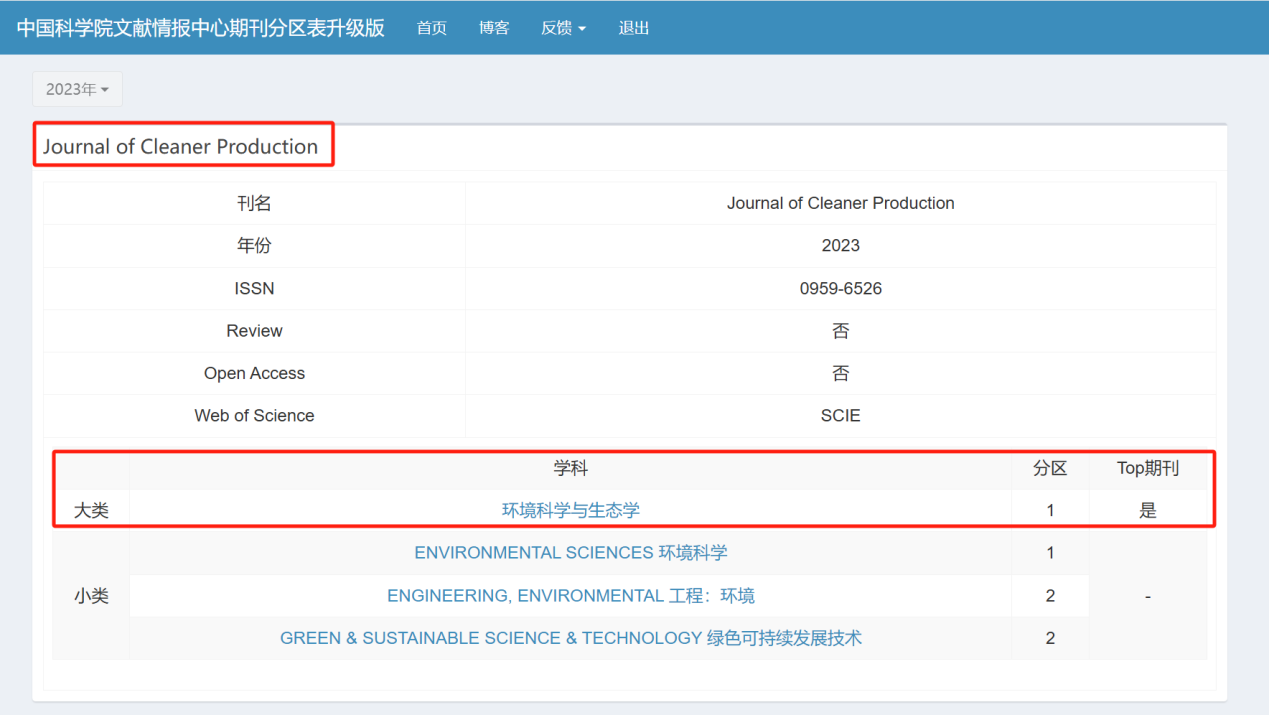
Task: Click the site title in the navbar
Action: (x=200, y=27)
